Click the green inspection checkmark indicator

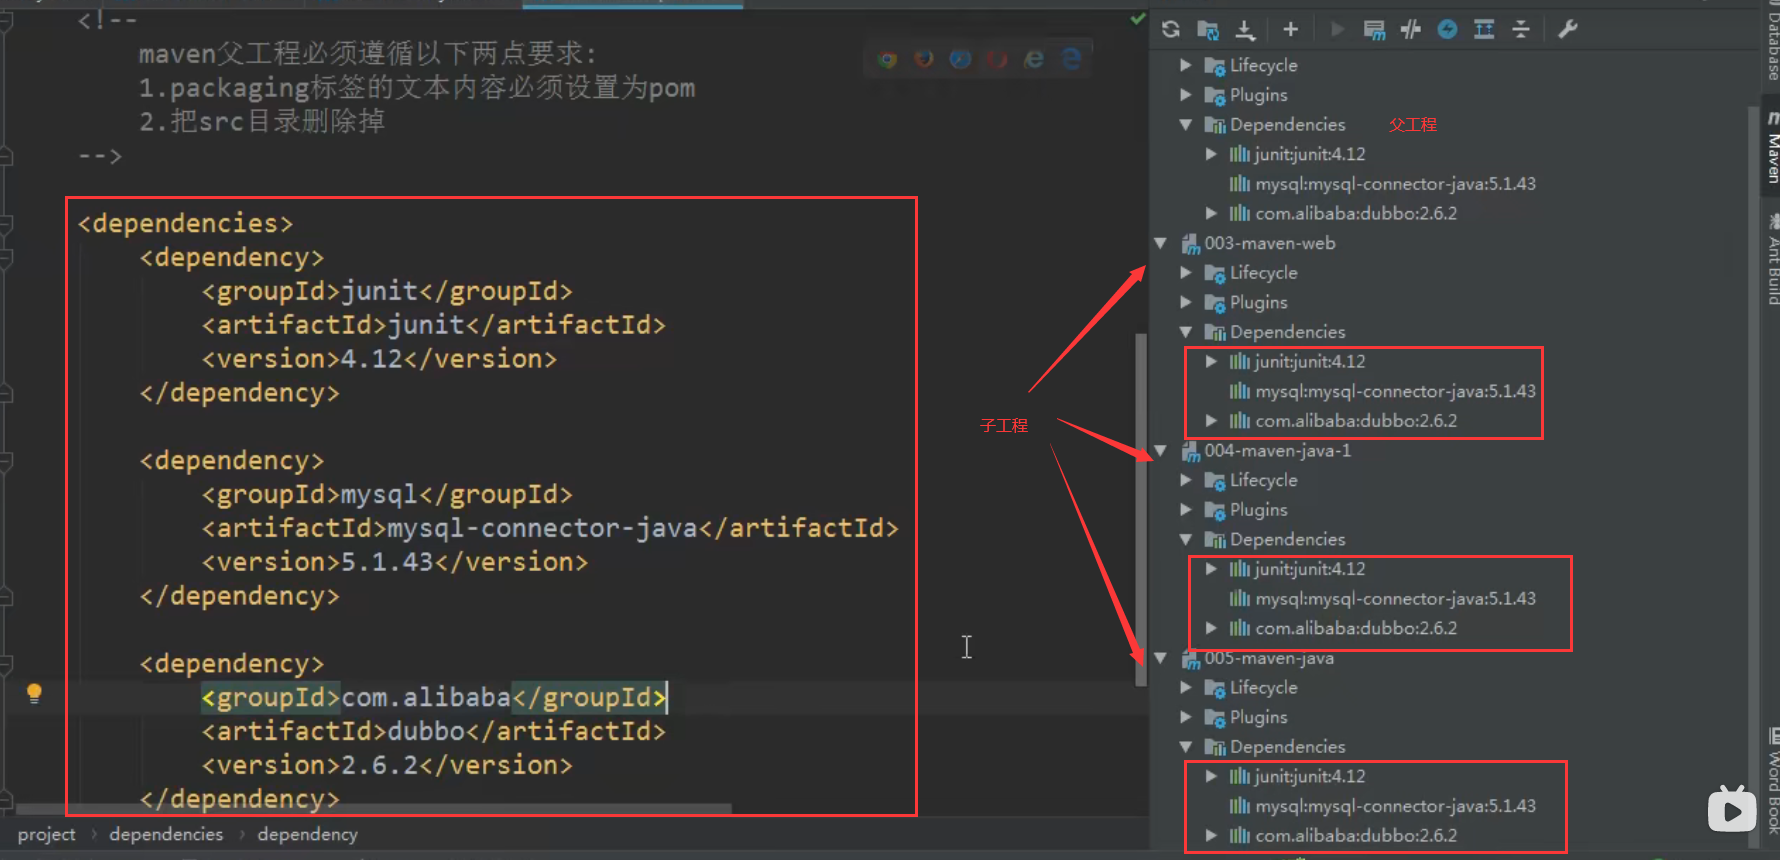coord(1137,18)
